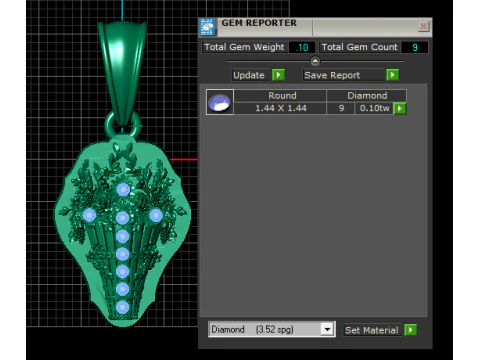Click the green arrow next to Set Material

pyautogui.click(x=411, y=330)
